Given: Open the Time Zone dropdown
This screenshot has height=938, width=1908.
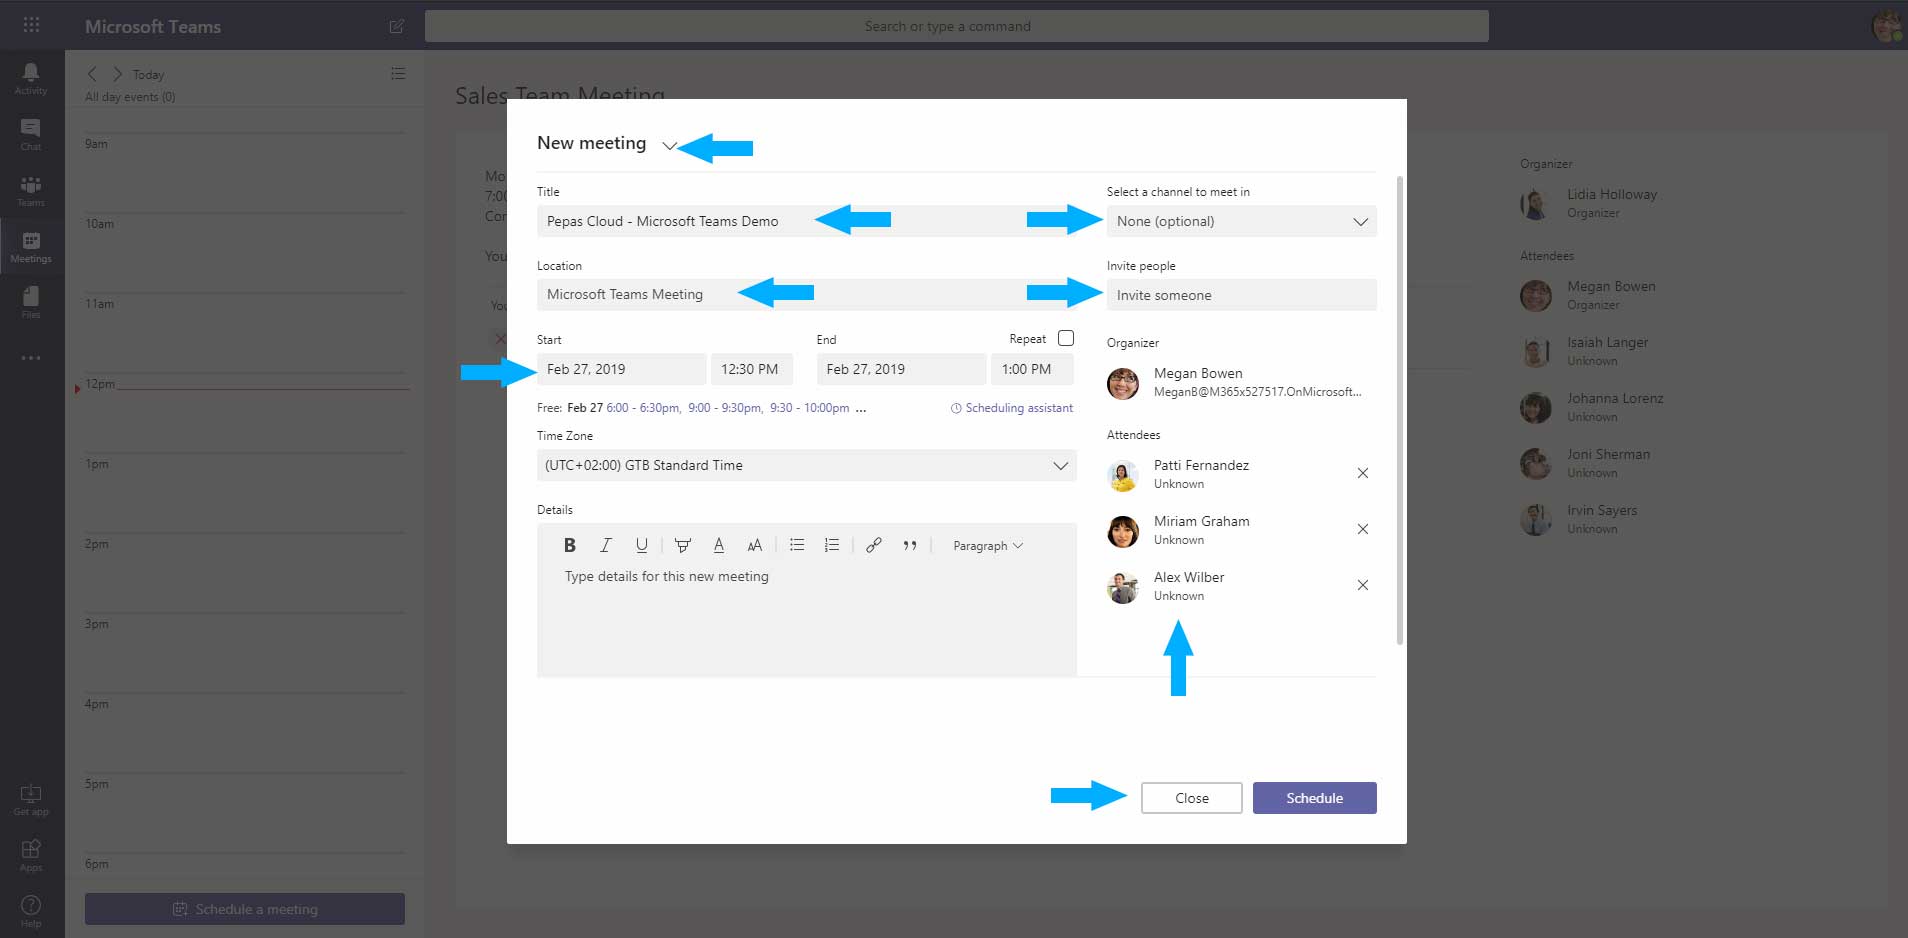Looking at the screenshot, I should click(x=806, y=465).
